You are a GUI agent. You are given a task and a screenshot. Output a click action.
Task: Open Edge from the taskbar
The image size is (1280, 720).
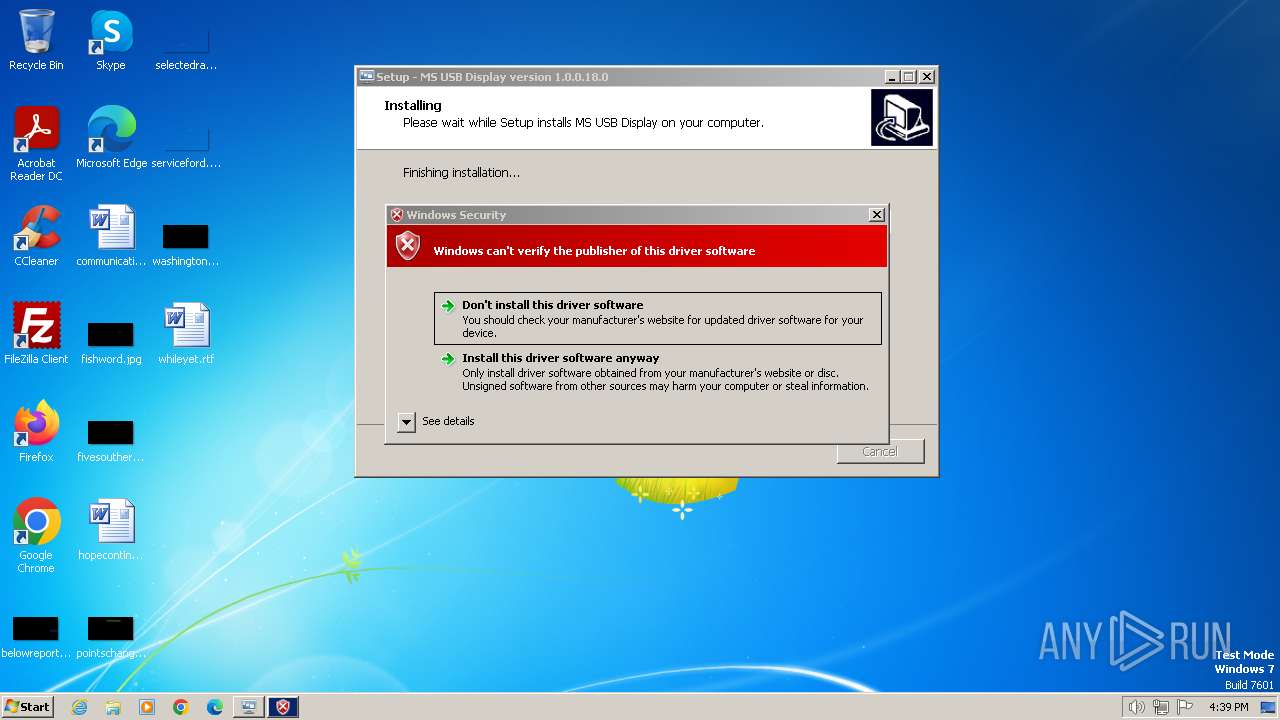click(215, 707)
